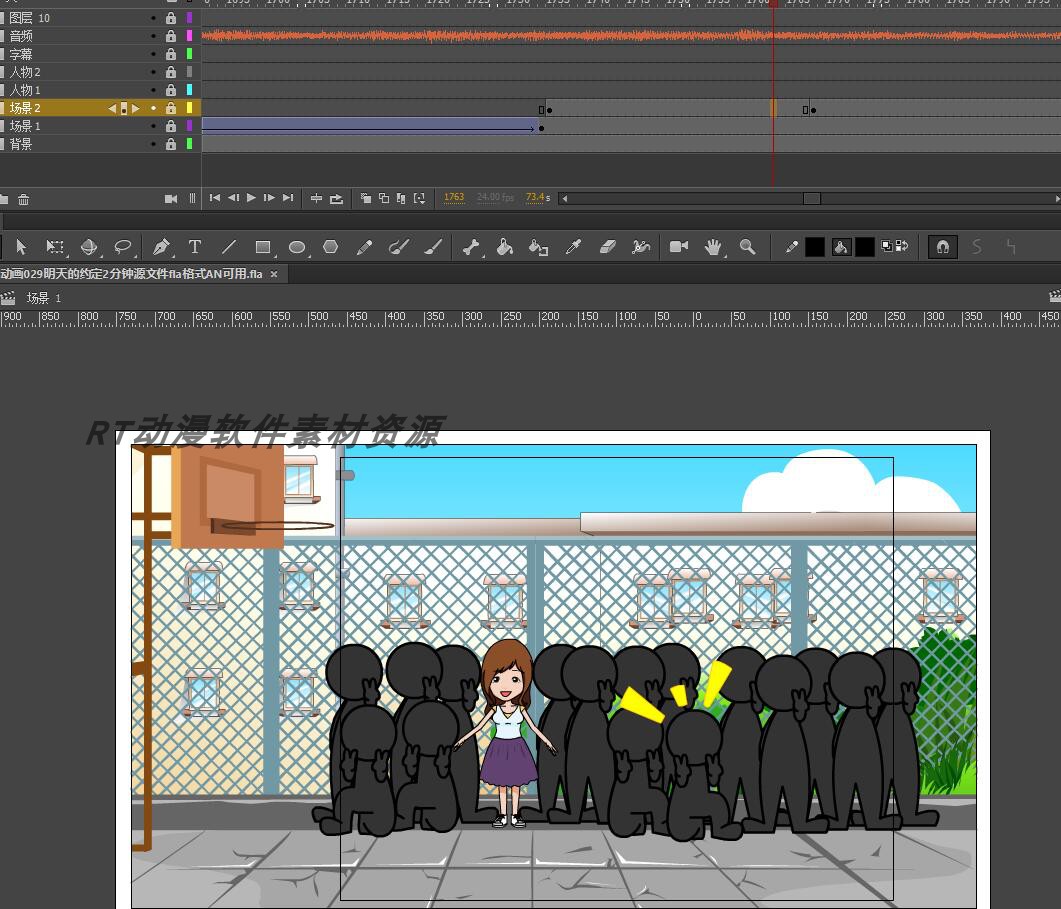Go to next keyframe on 场景 2
Screen dimensions: 1061x909
tap(136, 108)
